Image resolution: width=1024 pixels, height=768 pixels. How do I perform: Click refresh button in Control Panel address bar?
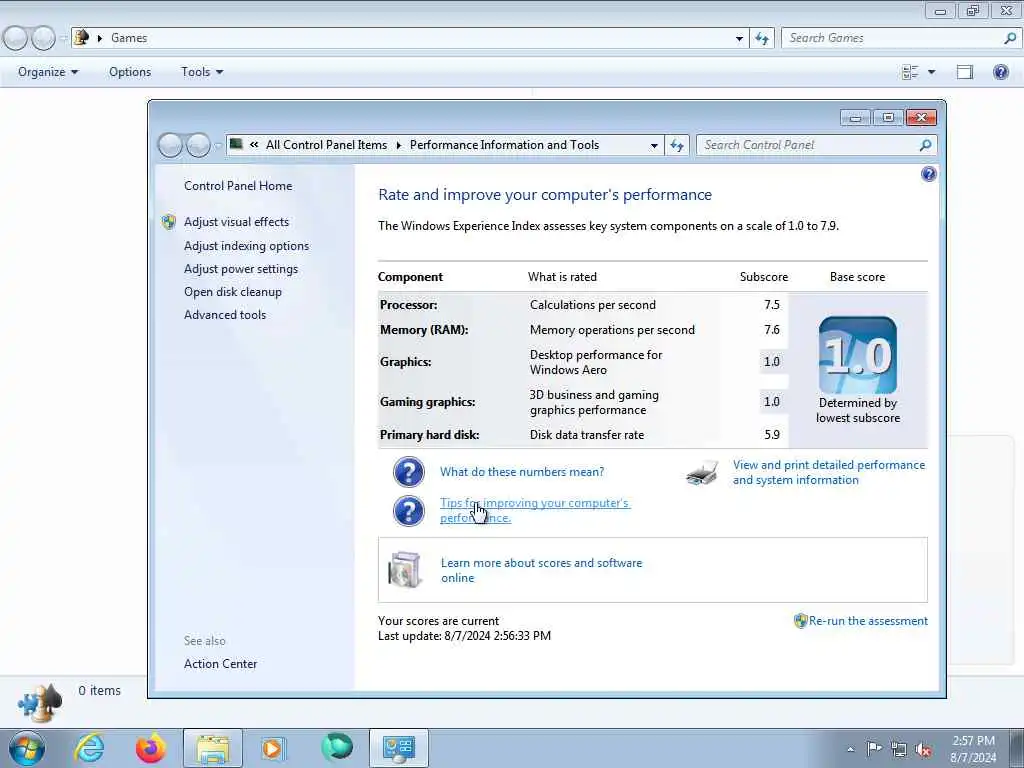(677, 145)
